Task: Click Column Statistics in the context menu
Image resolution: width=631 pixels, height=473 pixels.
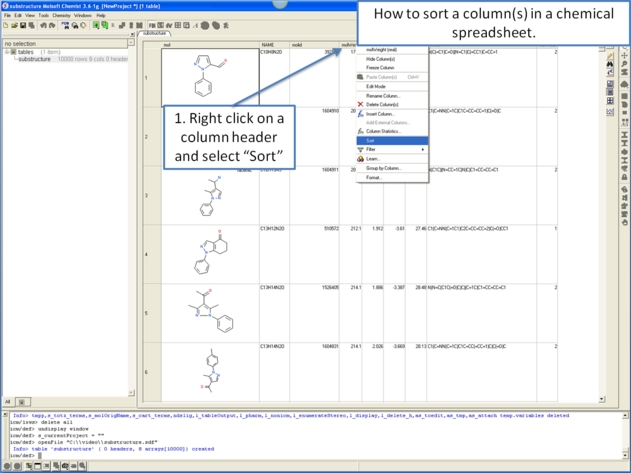Action: coord(383,131)
